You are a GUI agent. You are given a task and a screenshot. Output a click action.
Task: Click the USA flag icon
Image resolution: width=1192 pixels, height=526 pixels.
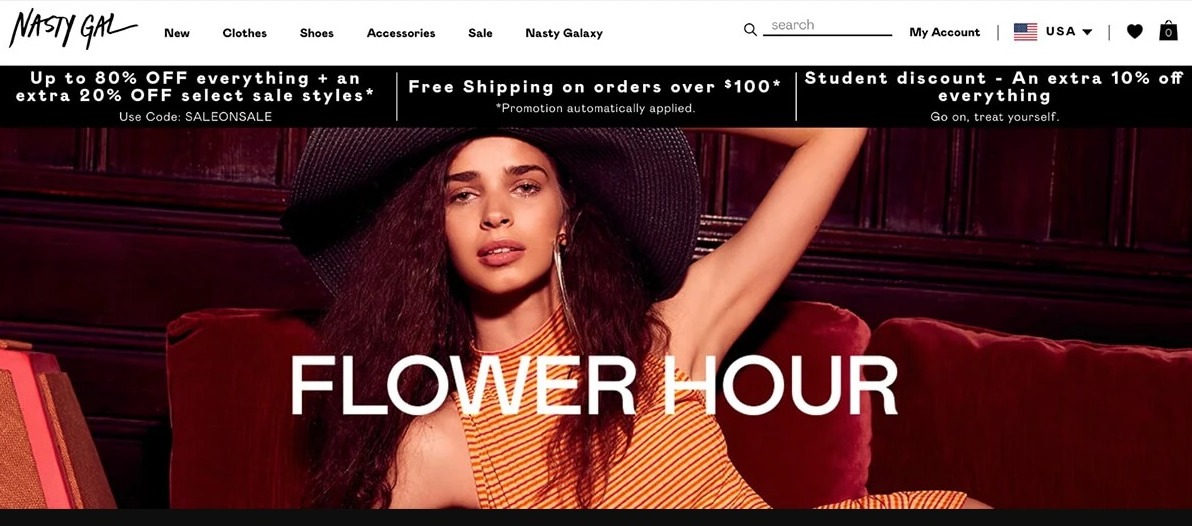click(1025, 31)
